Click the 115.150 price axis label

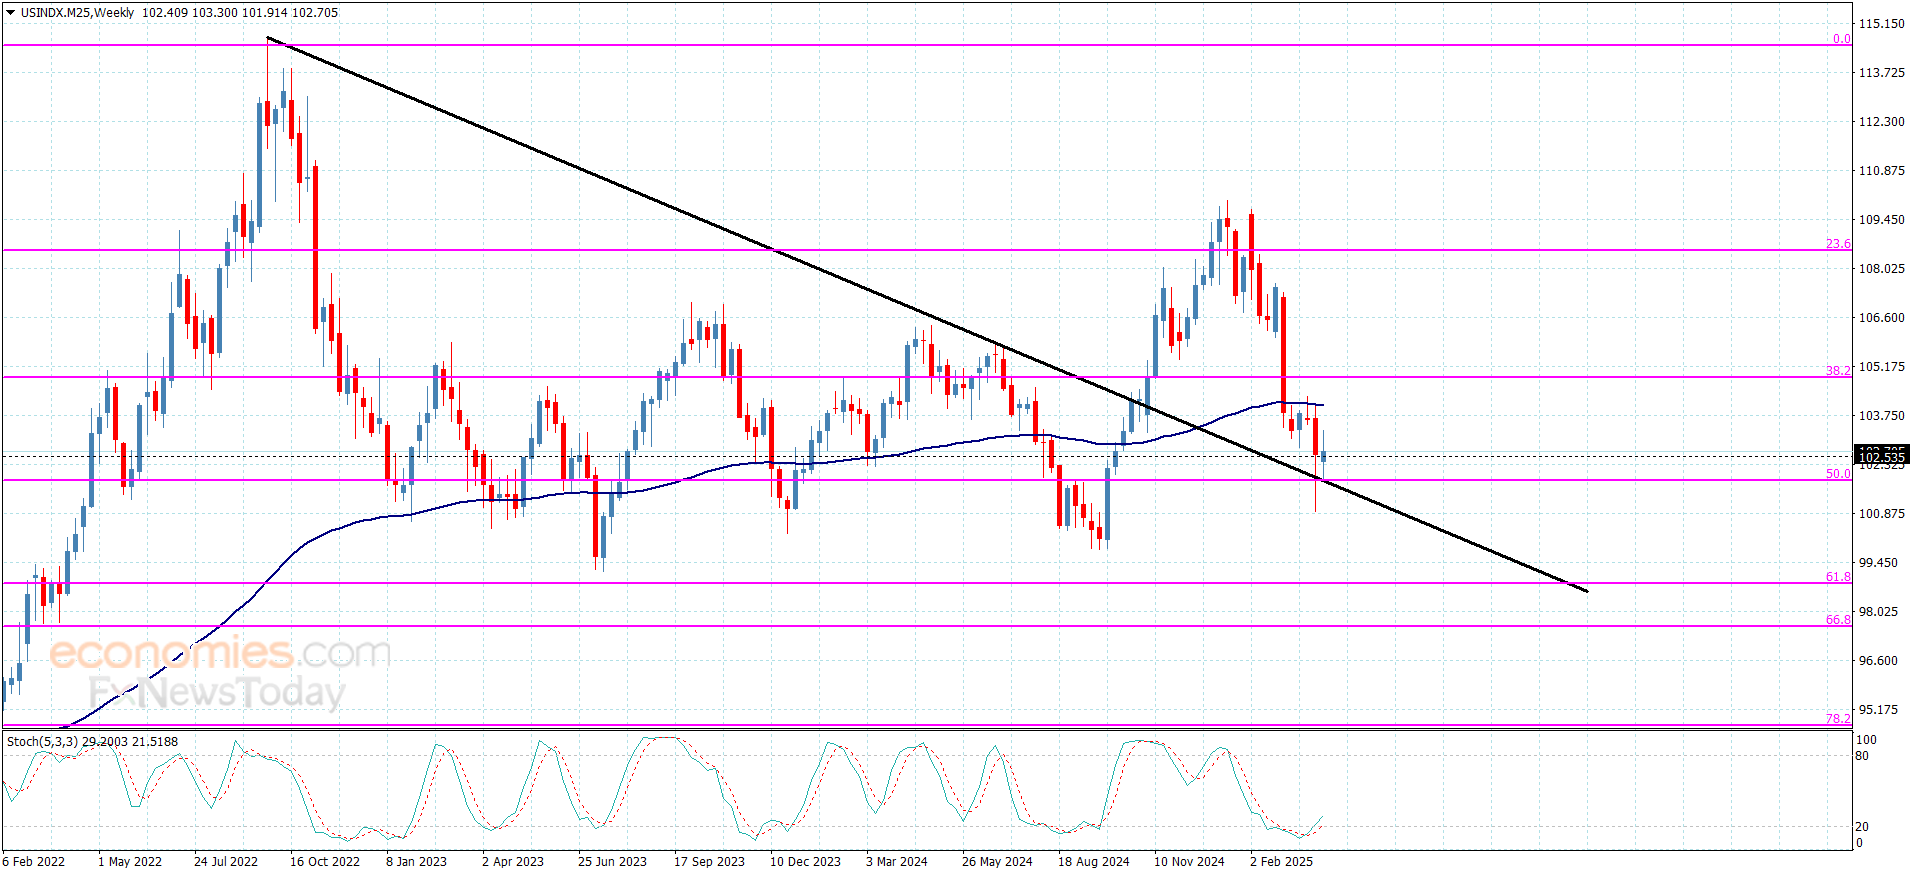pyautogui.click(x=1881, y=24)
